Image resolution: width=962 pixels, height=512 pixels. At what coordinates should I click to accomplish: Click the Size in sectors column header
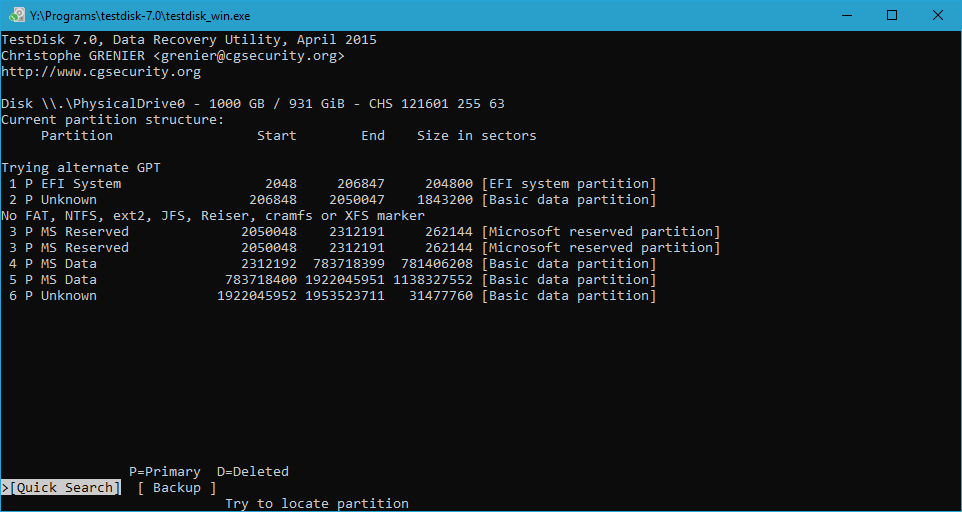point(476,136)
